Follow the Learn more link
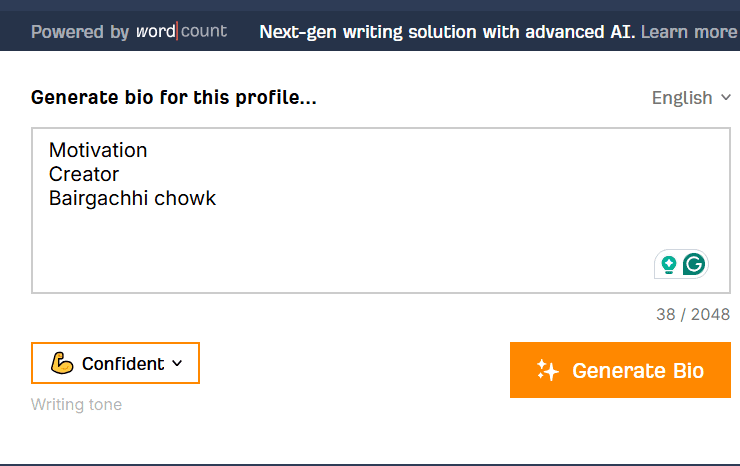 point(688,31)
